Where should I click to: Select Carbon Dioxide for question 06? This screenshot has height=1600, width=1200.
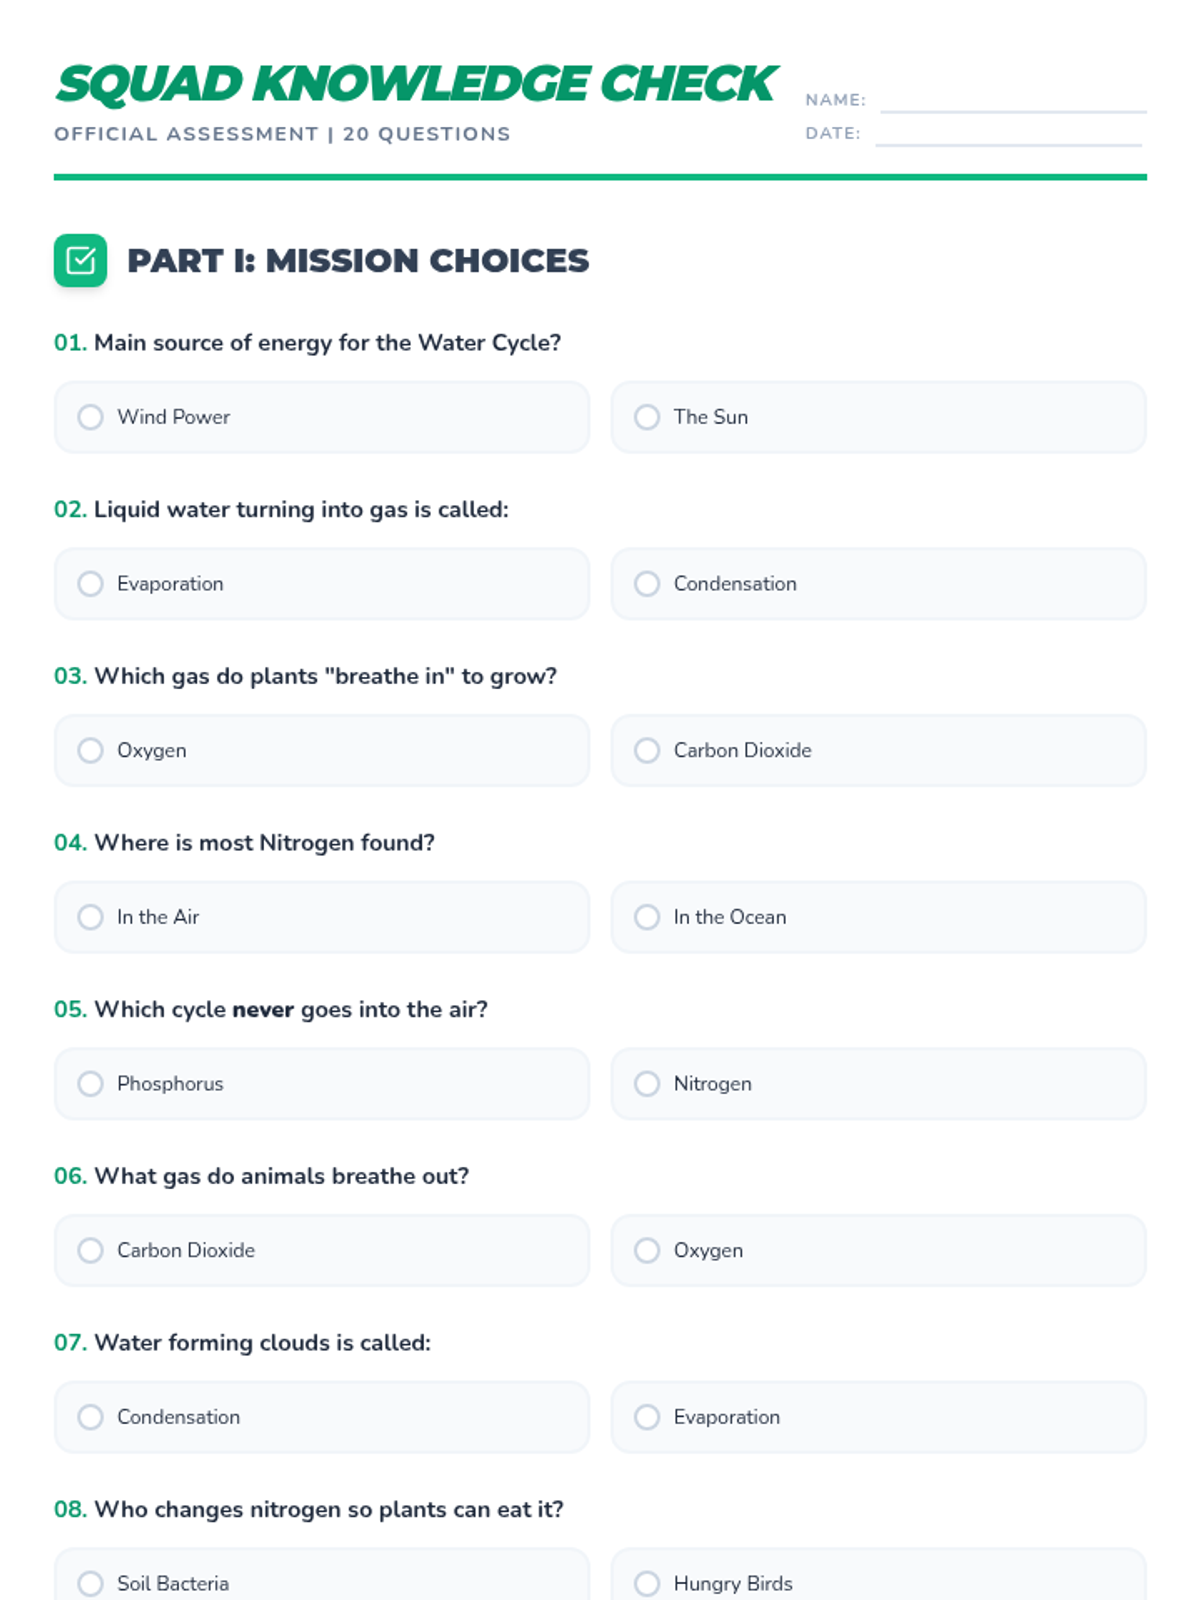coord(91,1251)
